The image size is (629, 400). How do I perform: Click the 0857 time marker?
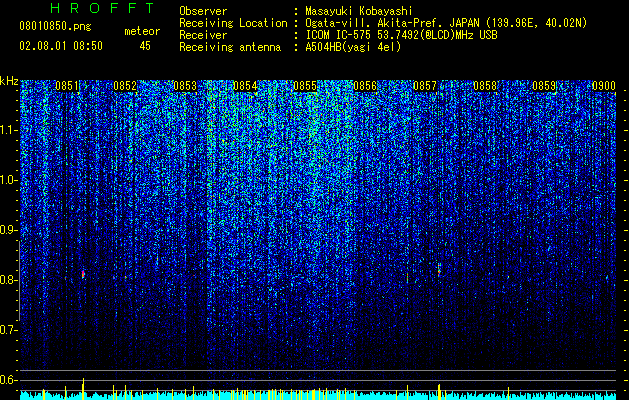[425, 86]
